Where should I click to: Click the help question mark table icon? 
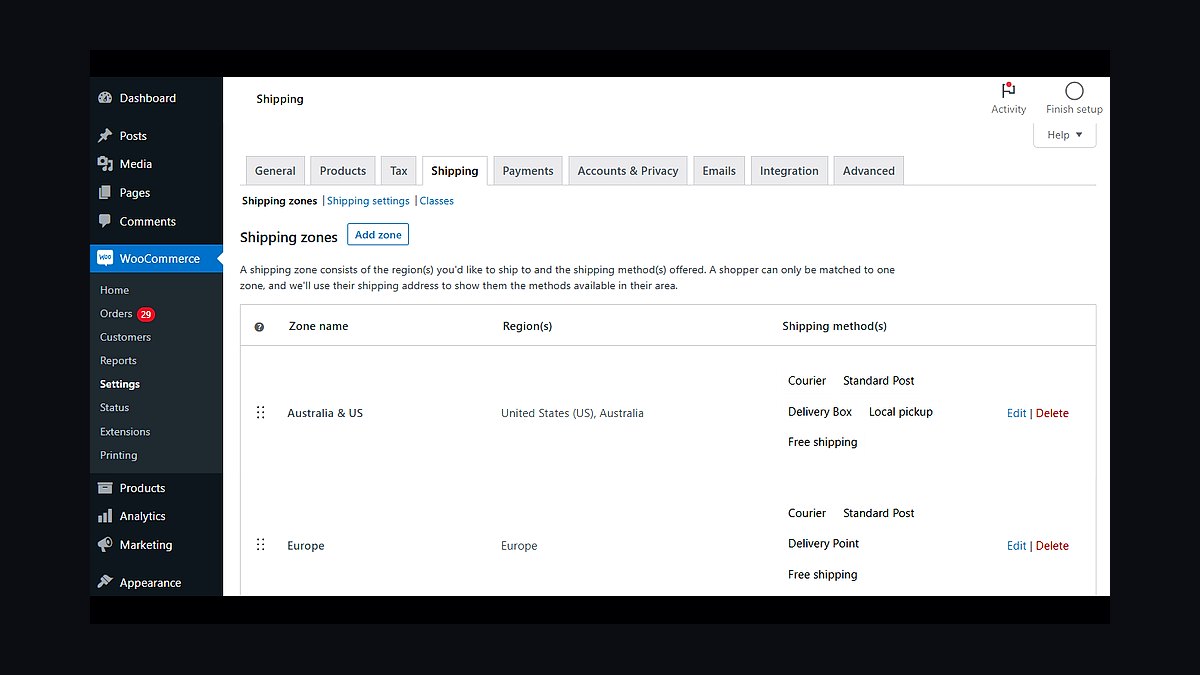coord(259,327)
